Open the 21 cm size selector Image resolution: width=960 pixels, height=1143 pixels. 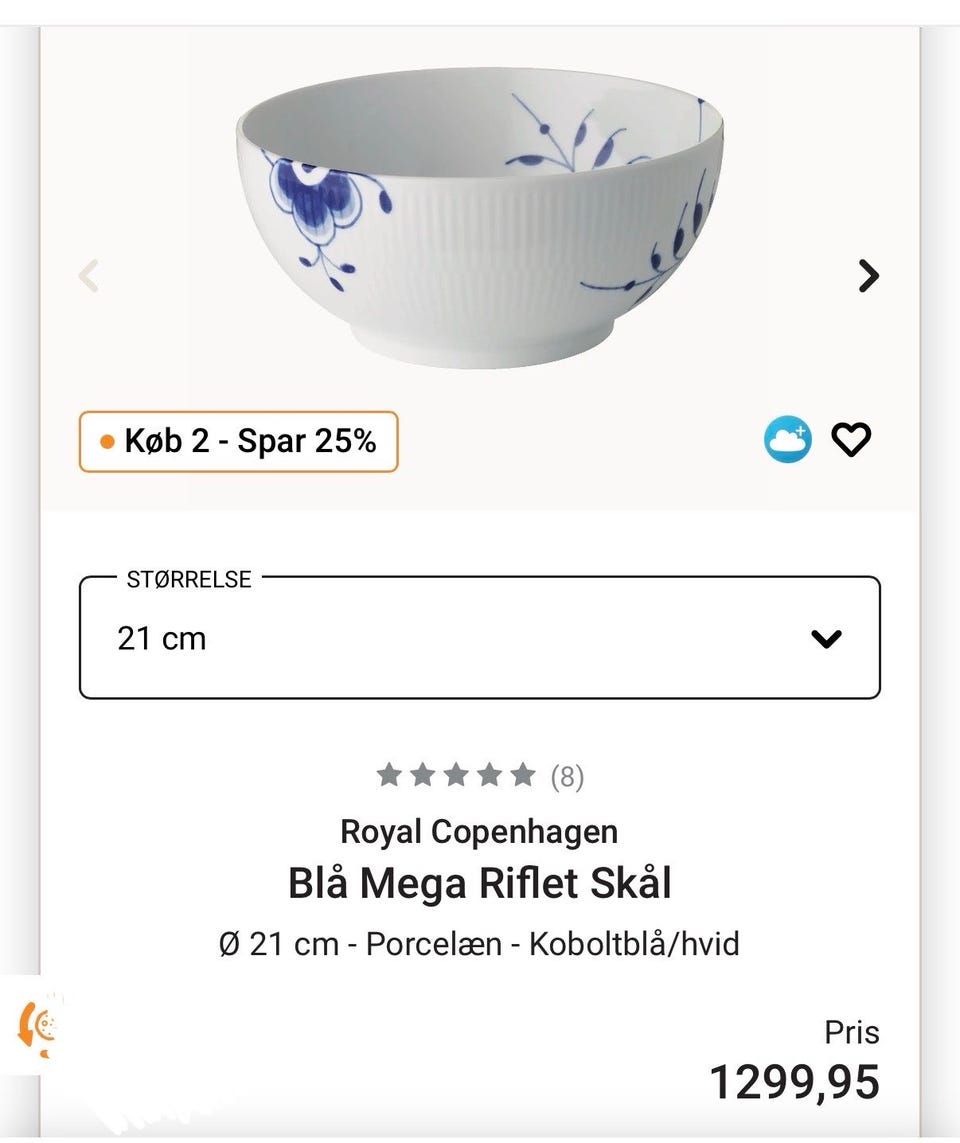tap(478, 638)
